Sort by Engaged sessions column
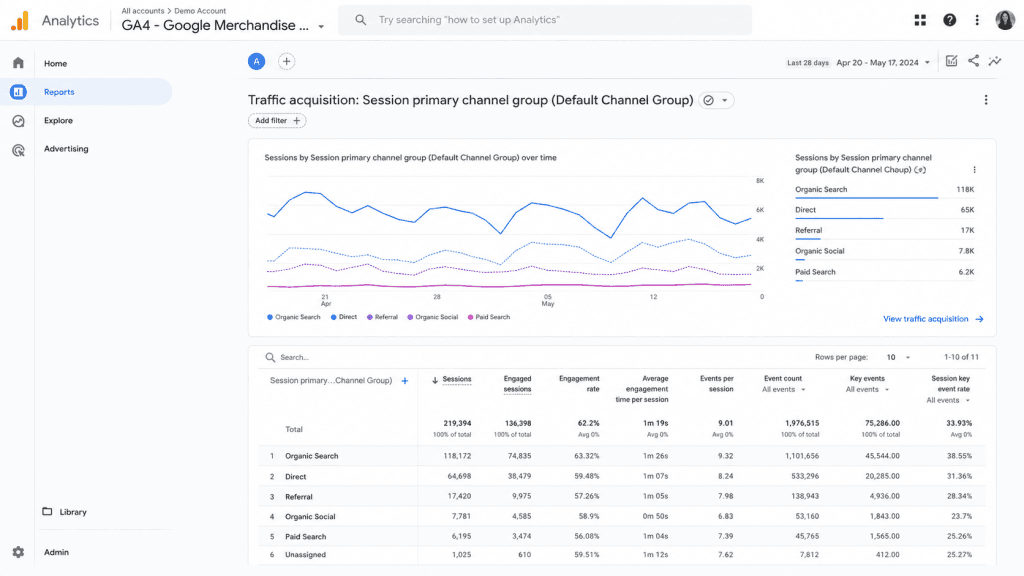The height and width of the screenshot is (576, 1024). coord(517,384)
